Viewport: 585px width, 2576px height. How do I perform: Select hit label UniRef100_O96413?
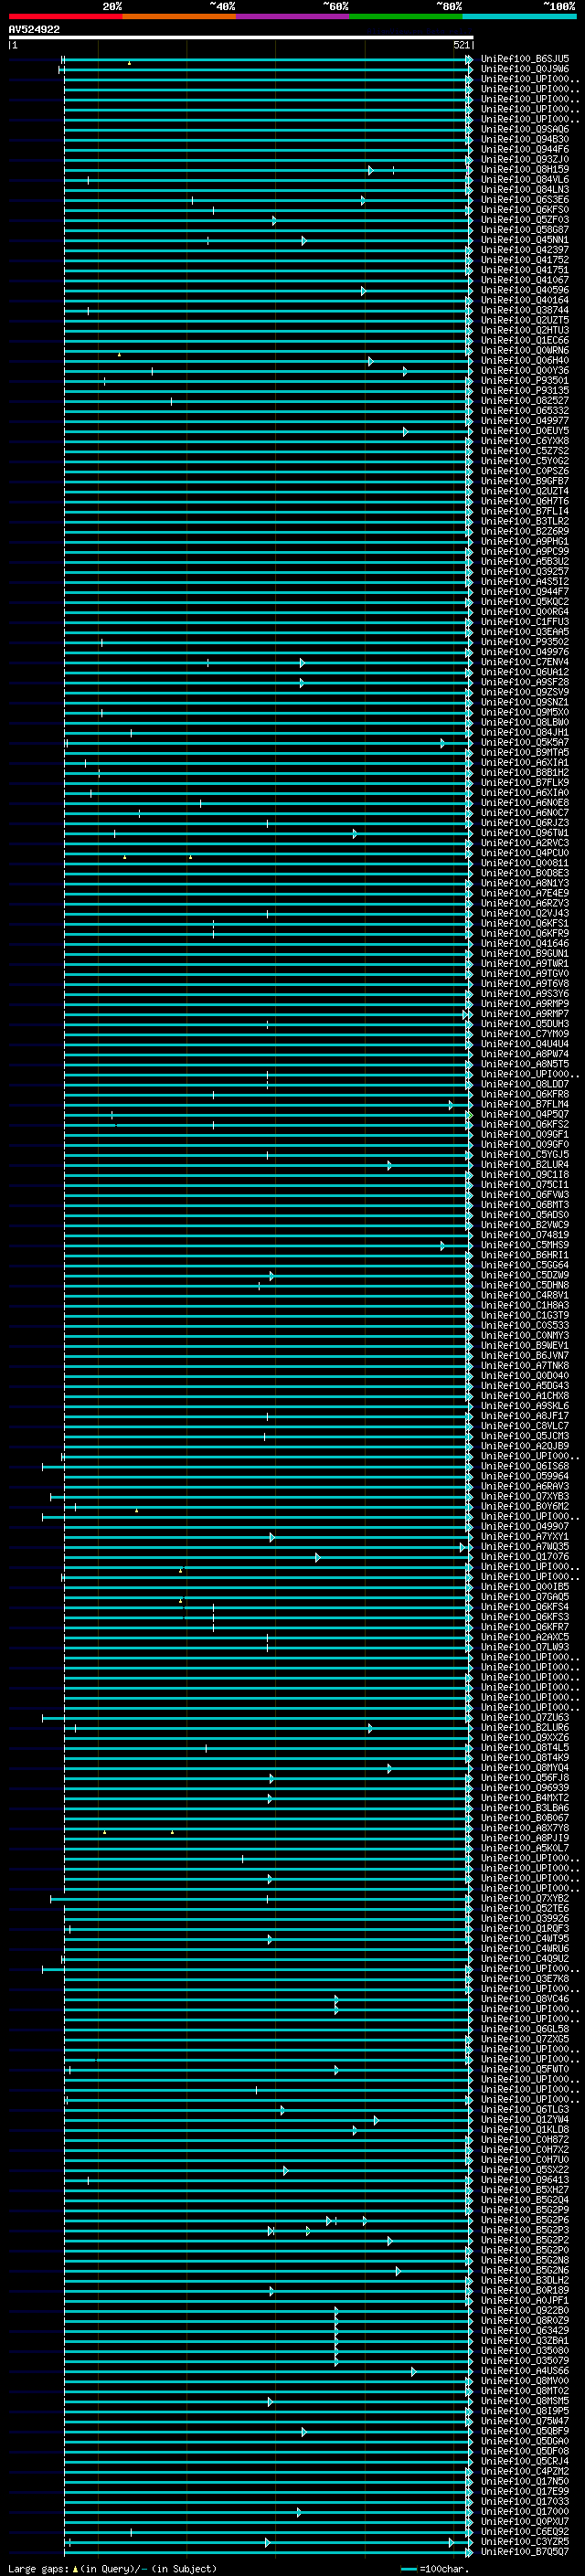tap(524, 2180)
